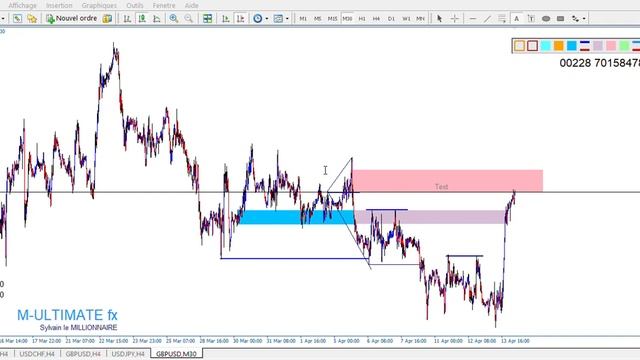
Task: Open the Fenetre menu
Action: click(x=164, y=5)
